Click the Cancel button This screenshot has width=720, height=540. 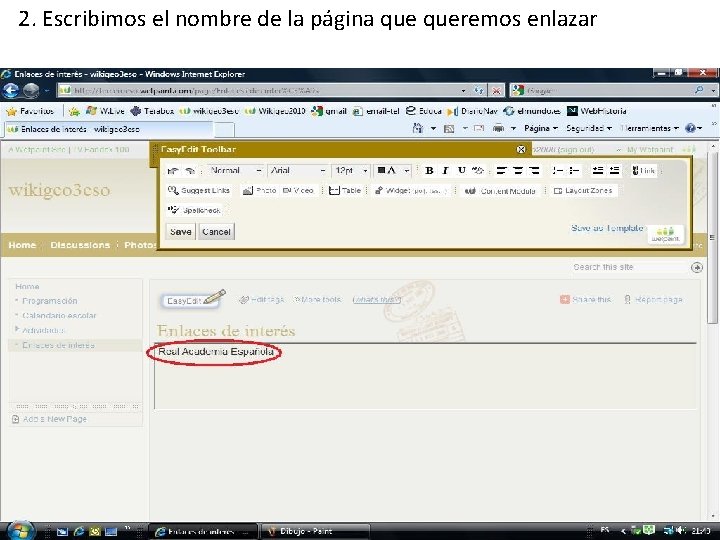point(216,231)
